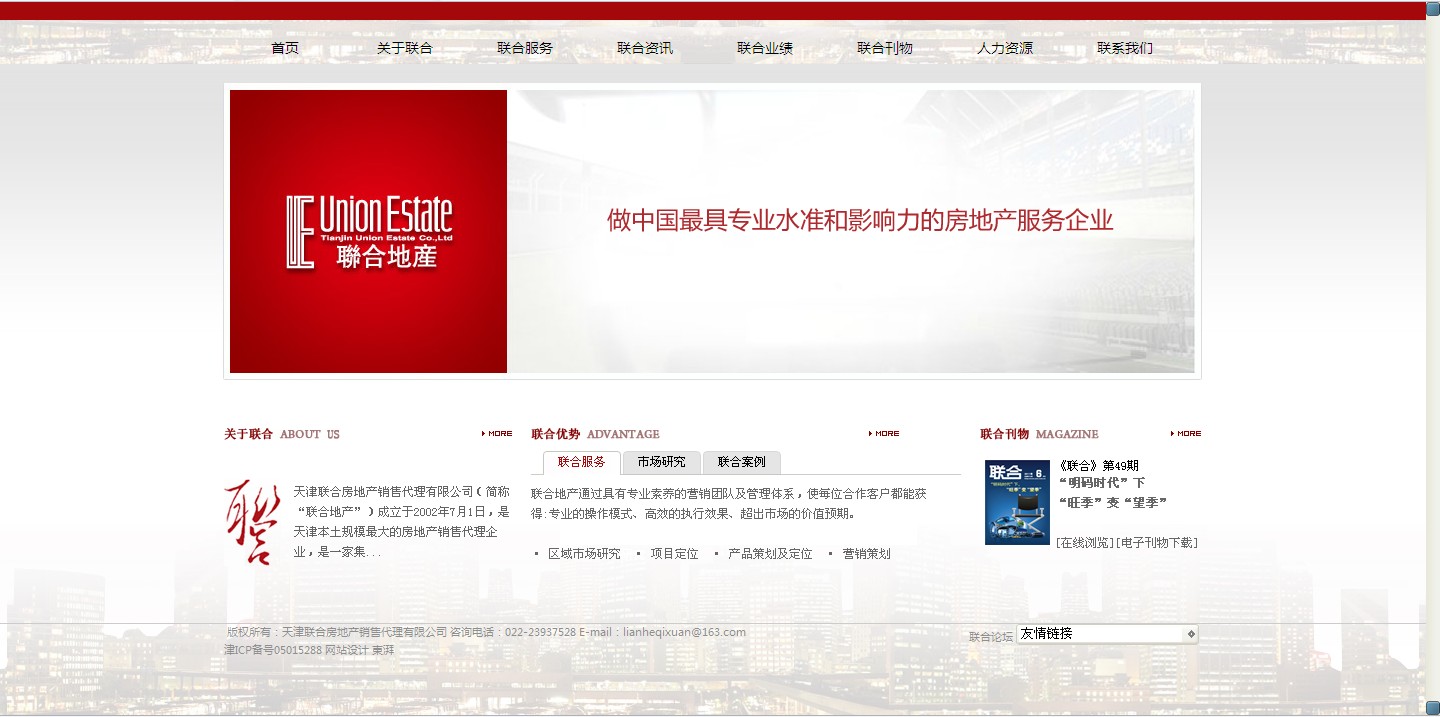Viewport: 1440px width, 717px height.
Task: Go to 联合服务 in top navigation
Action: click(525, 48)
